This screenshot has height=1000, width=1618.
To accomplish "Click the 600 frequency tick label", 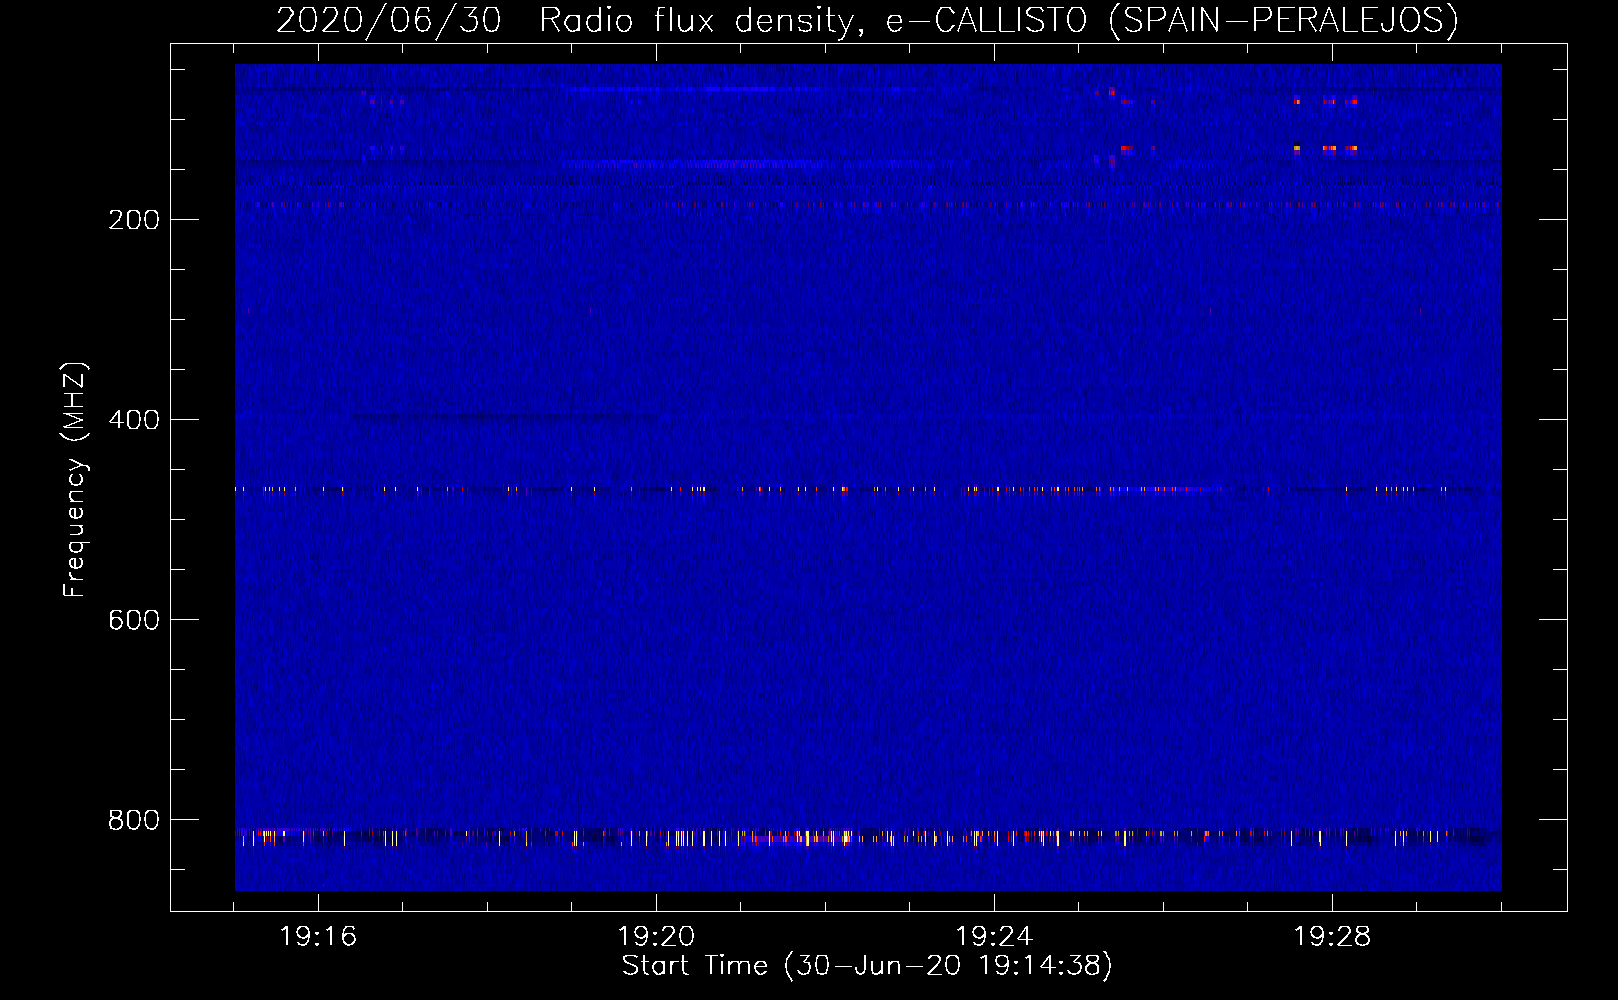I will coord(134,620).
